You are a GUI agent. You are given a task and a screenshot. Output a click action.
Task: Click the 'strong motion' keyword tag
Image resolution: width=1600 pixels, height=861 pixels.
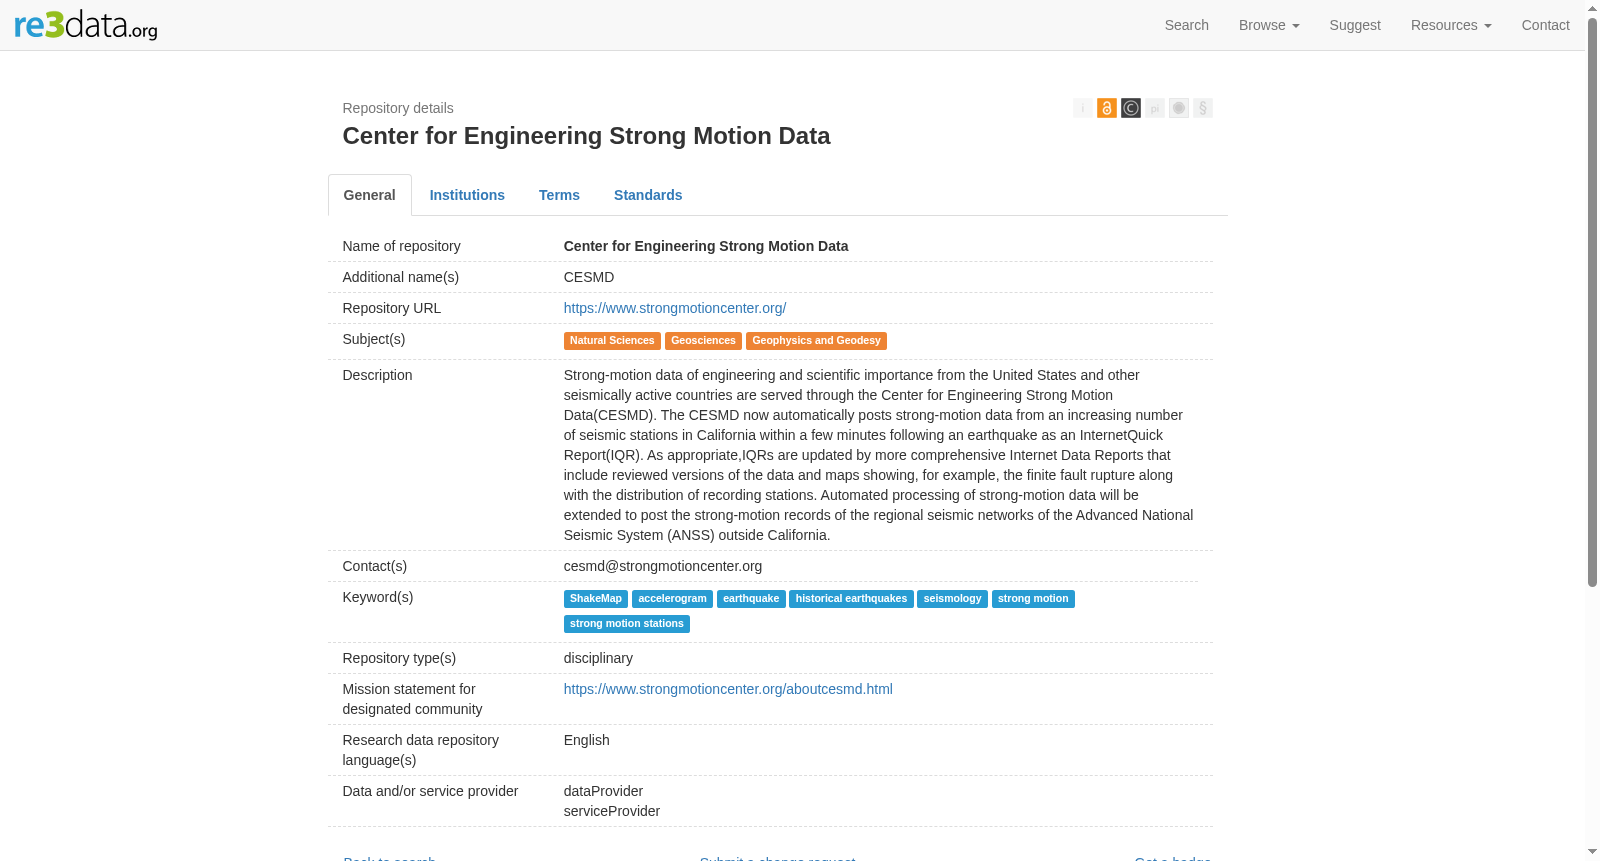click(1033, 599)
